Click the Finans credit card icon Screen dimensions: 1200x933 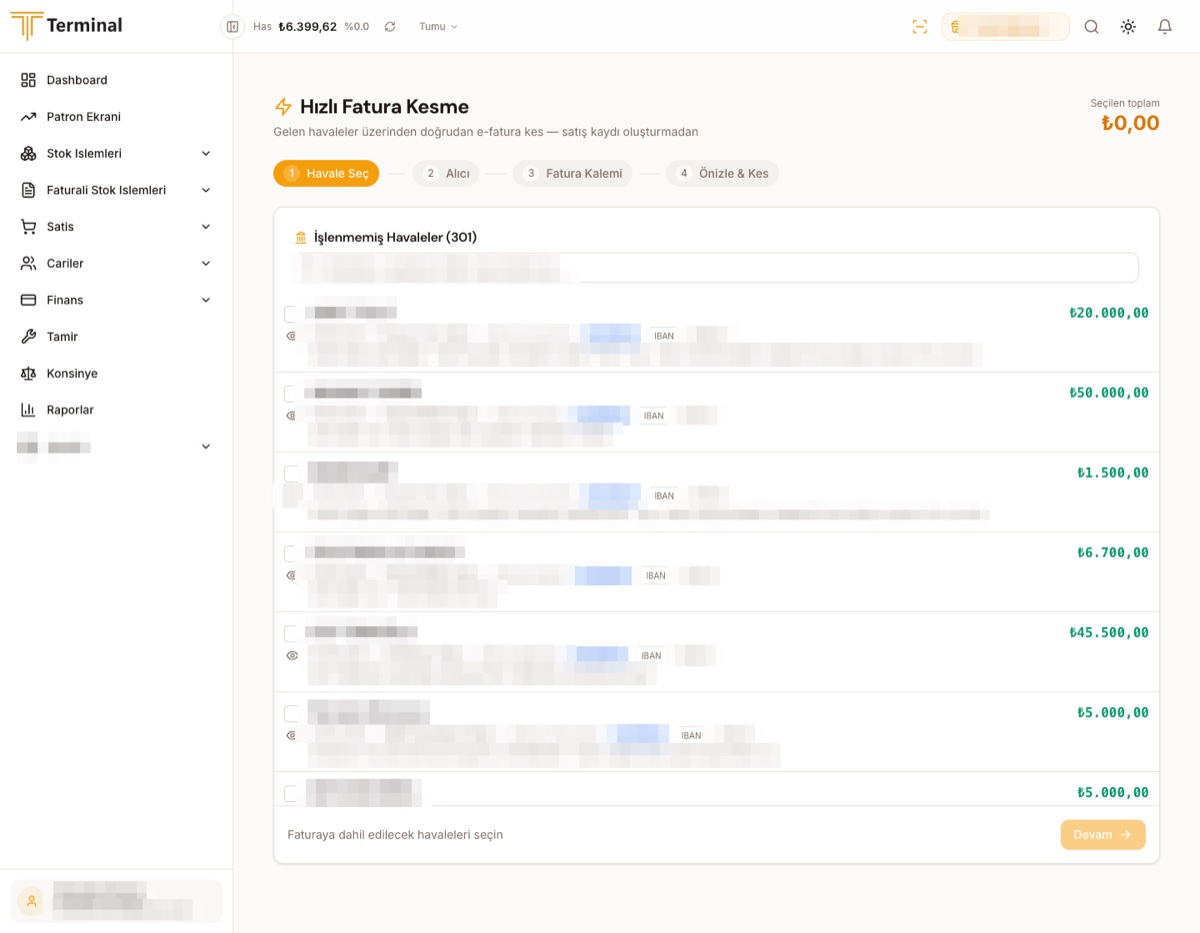(28, 300)
